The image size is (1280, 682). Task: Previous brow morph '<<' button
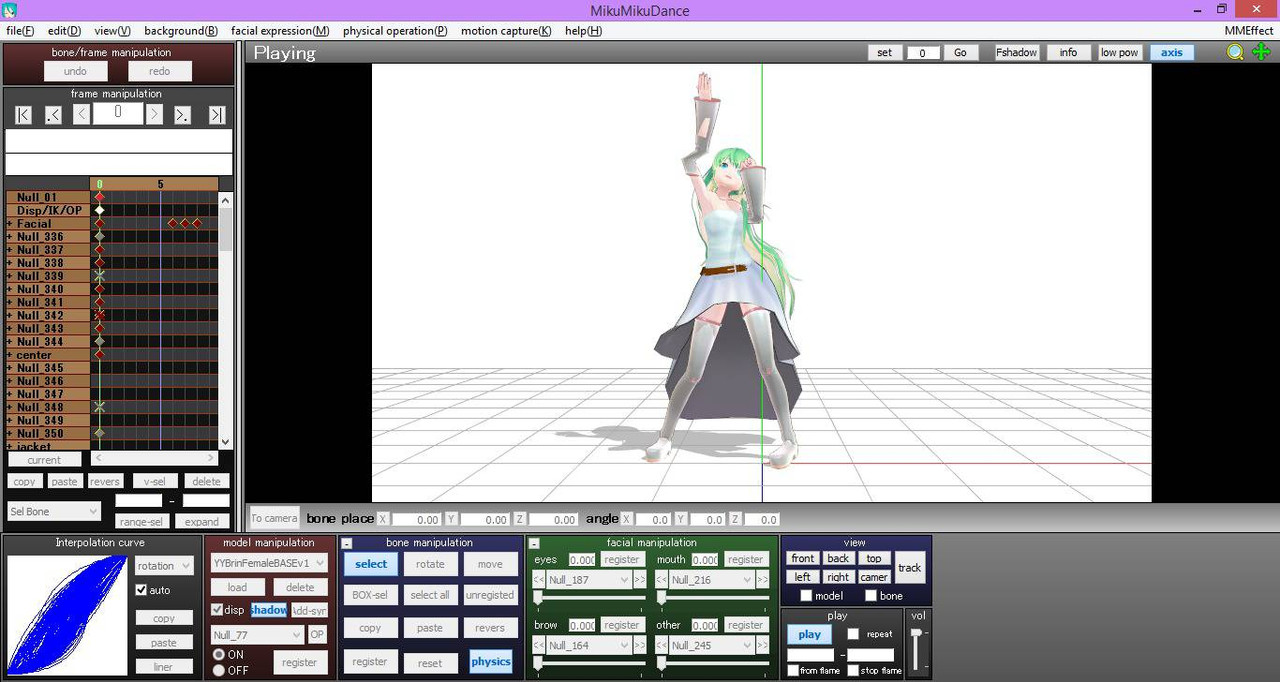click(538, 645)
